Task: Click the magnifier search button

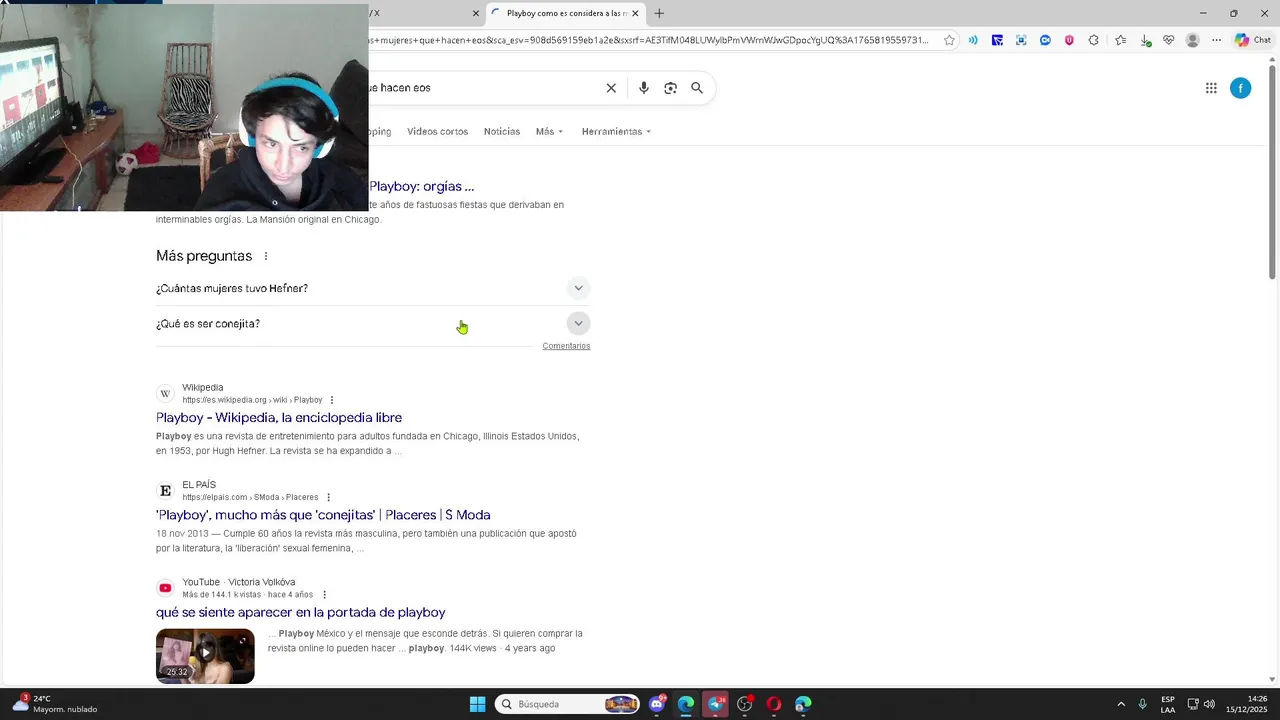Action: pyautogui.click(x=697, y=88)
